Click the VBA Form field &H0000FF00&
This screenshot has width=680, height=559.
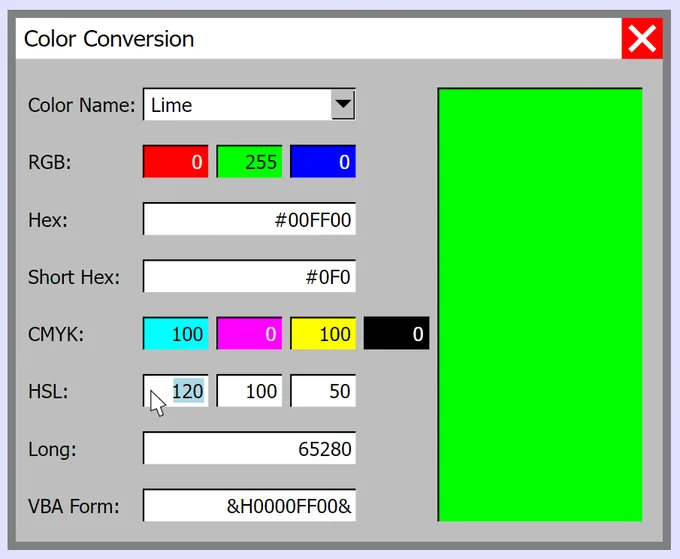click(249, 505)
